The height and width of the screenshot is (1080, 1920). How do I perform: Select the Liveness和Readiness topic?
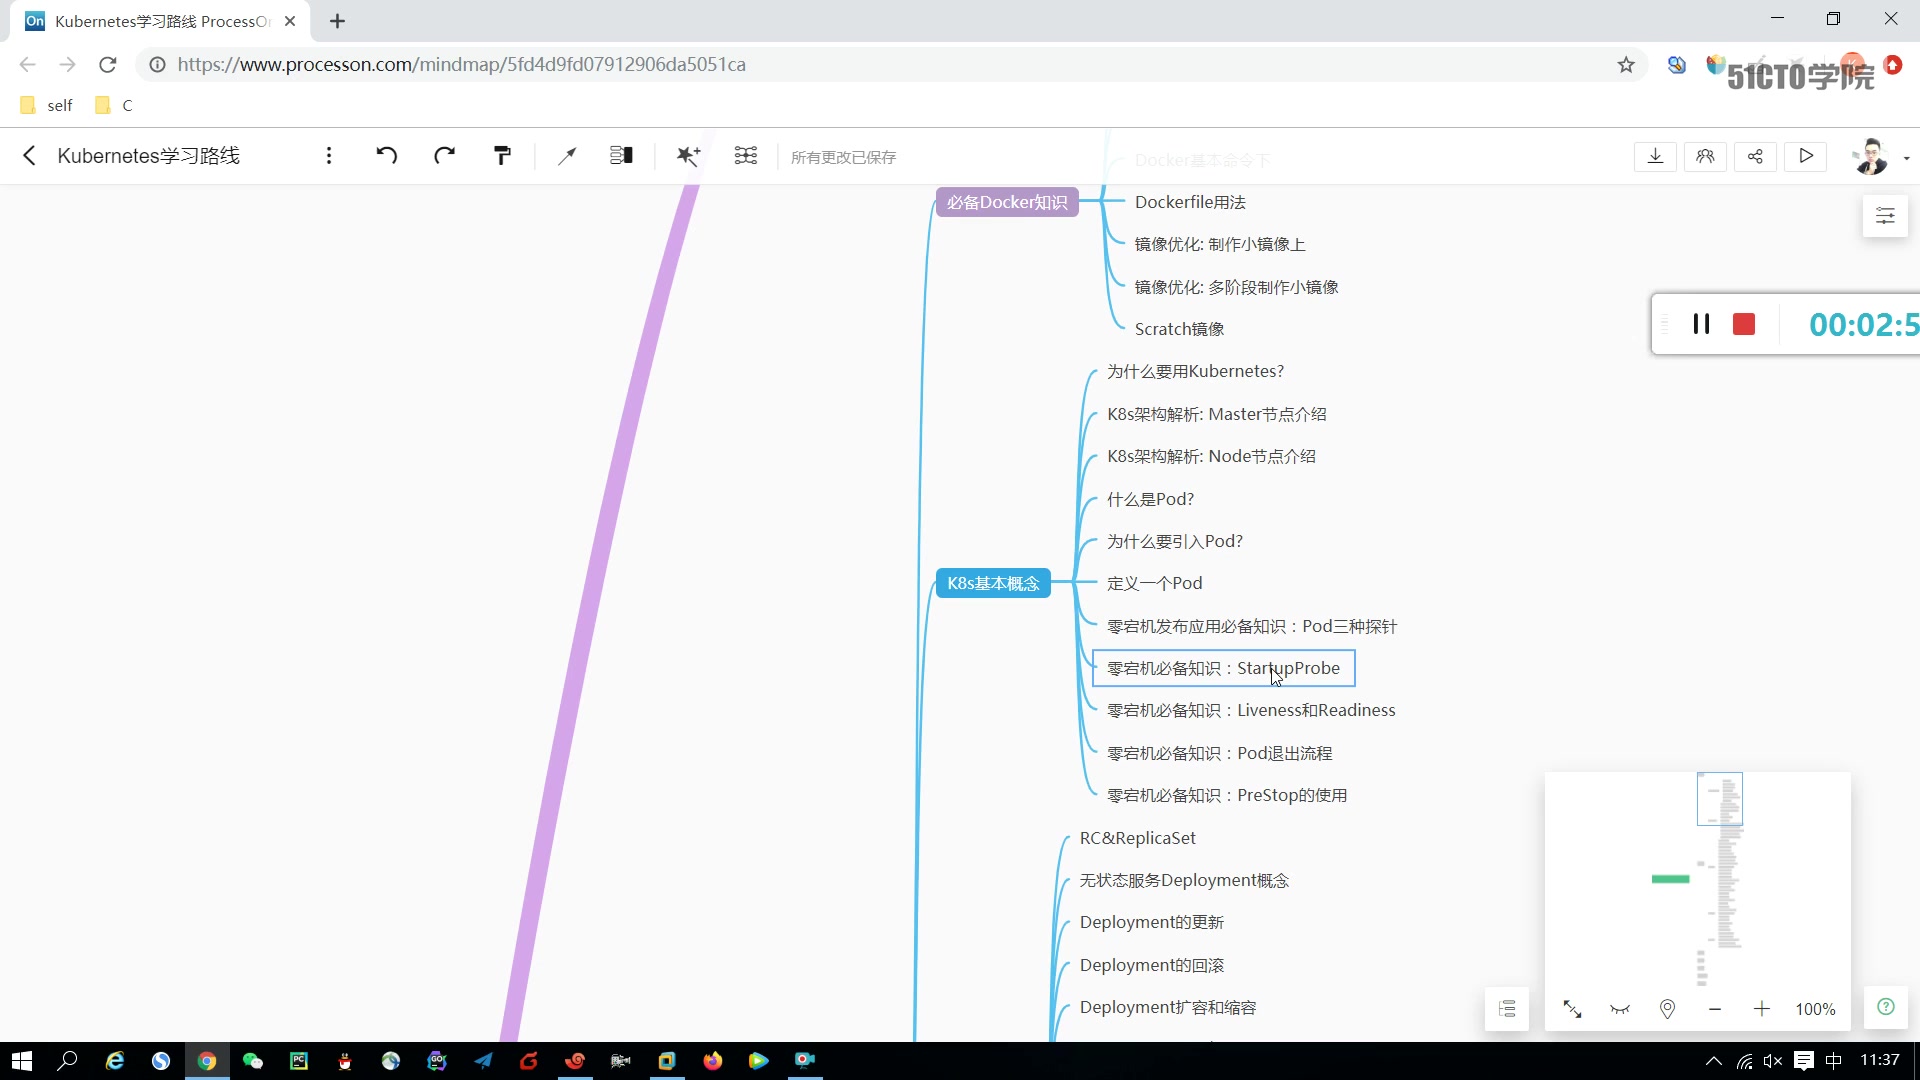click(1251, 710)
